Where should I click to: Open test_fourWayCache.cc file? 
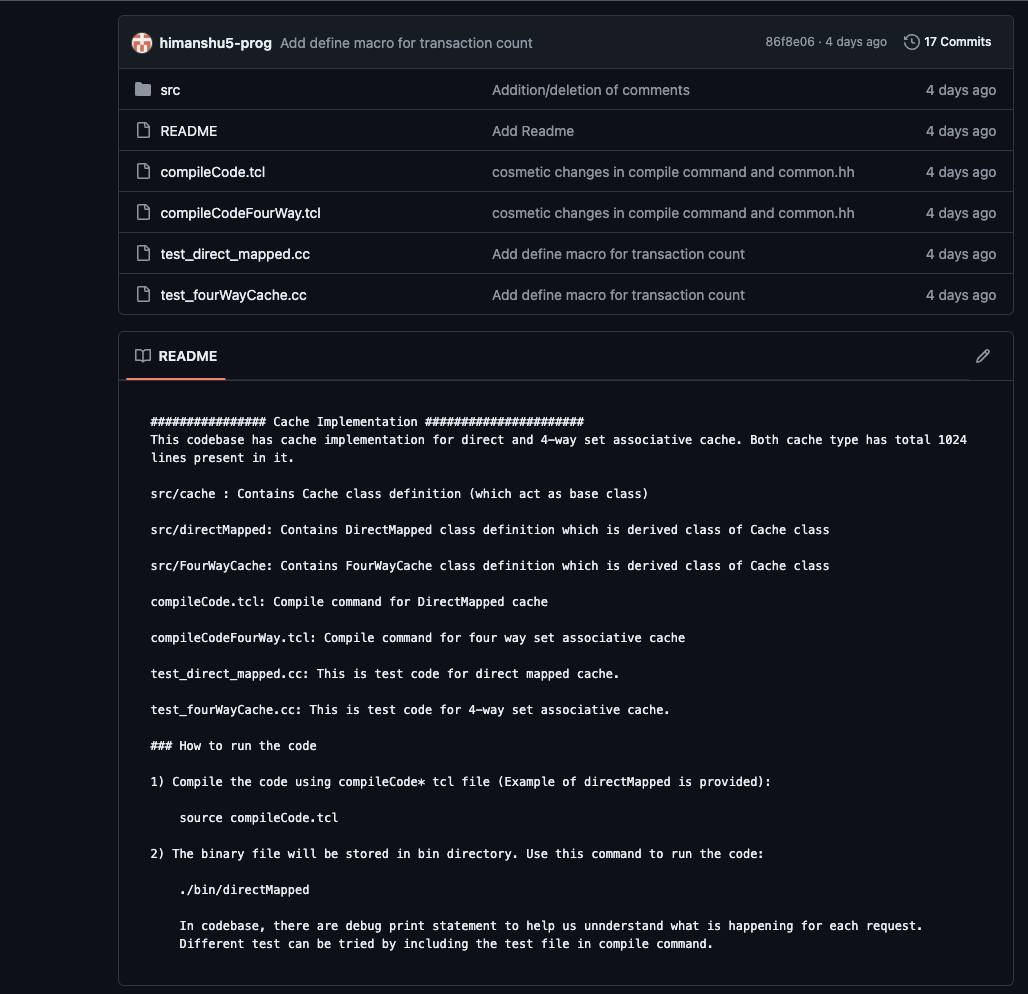point(233,295)
